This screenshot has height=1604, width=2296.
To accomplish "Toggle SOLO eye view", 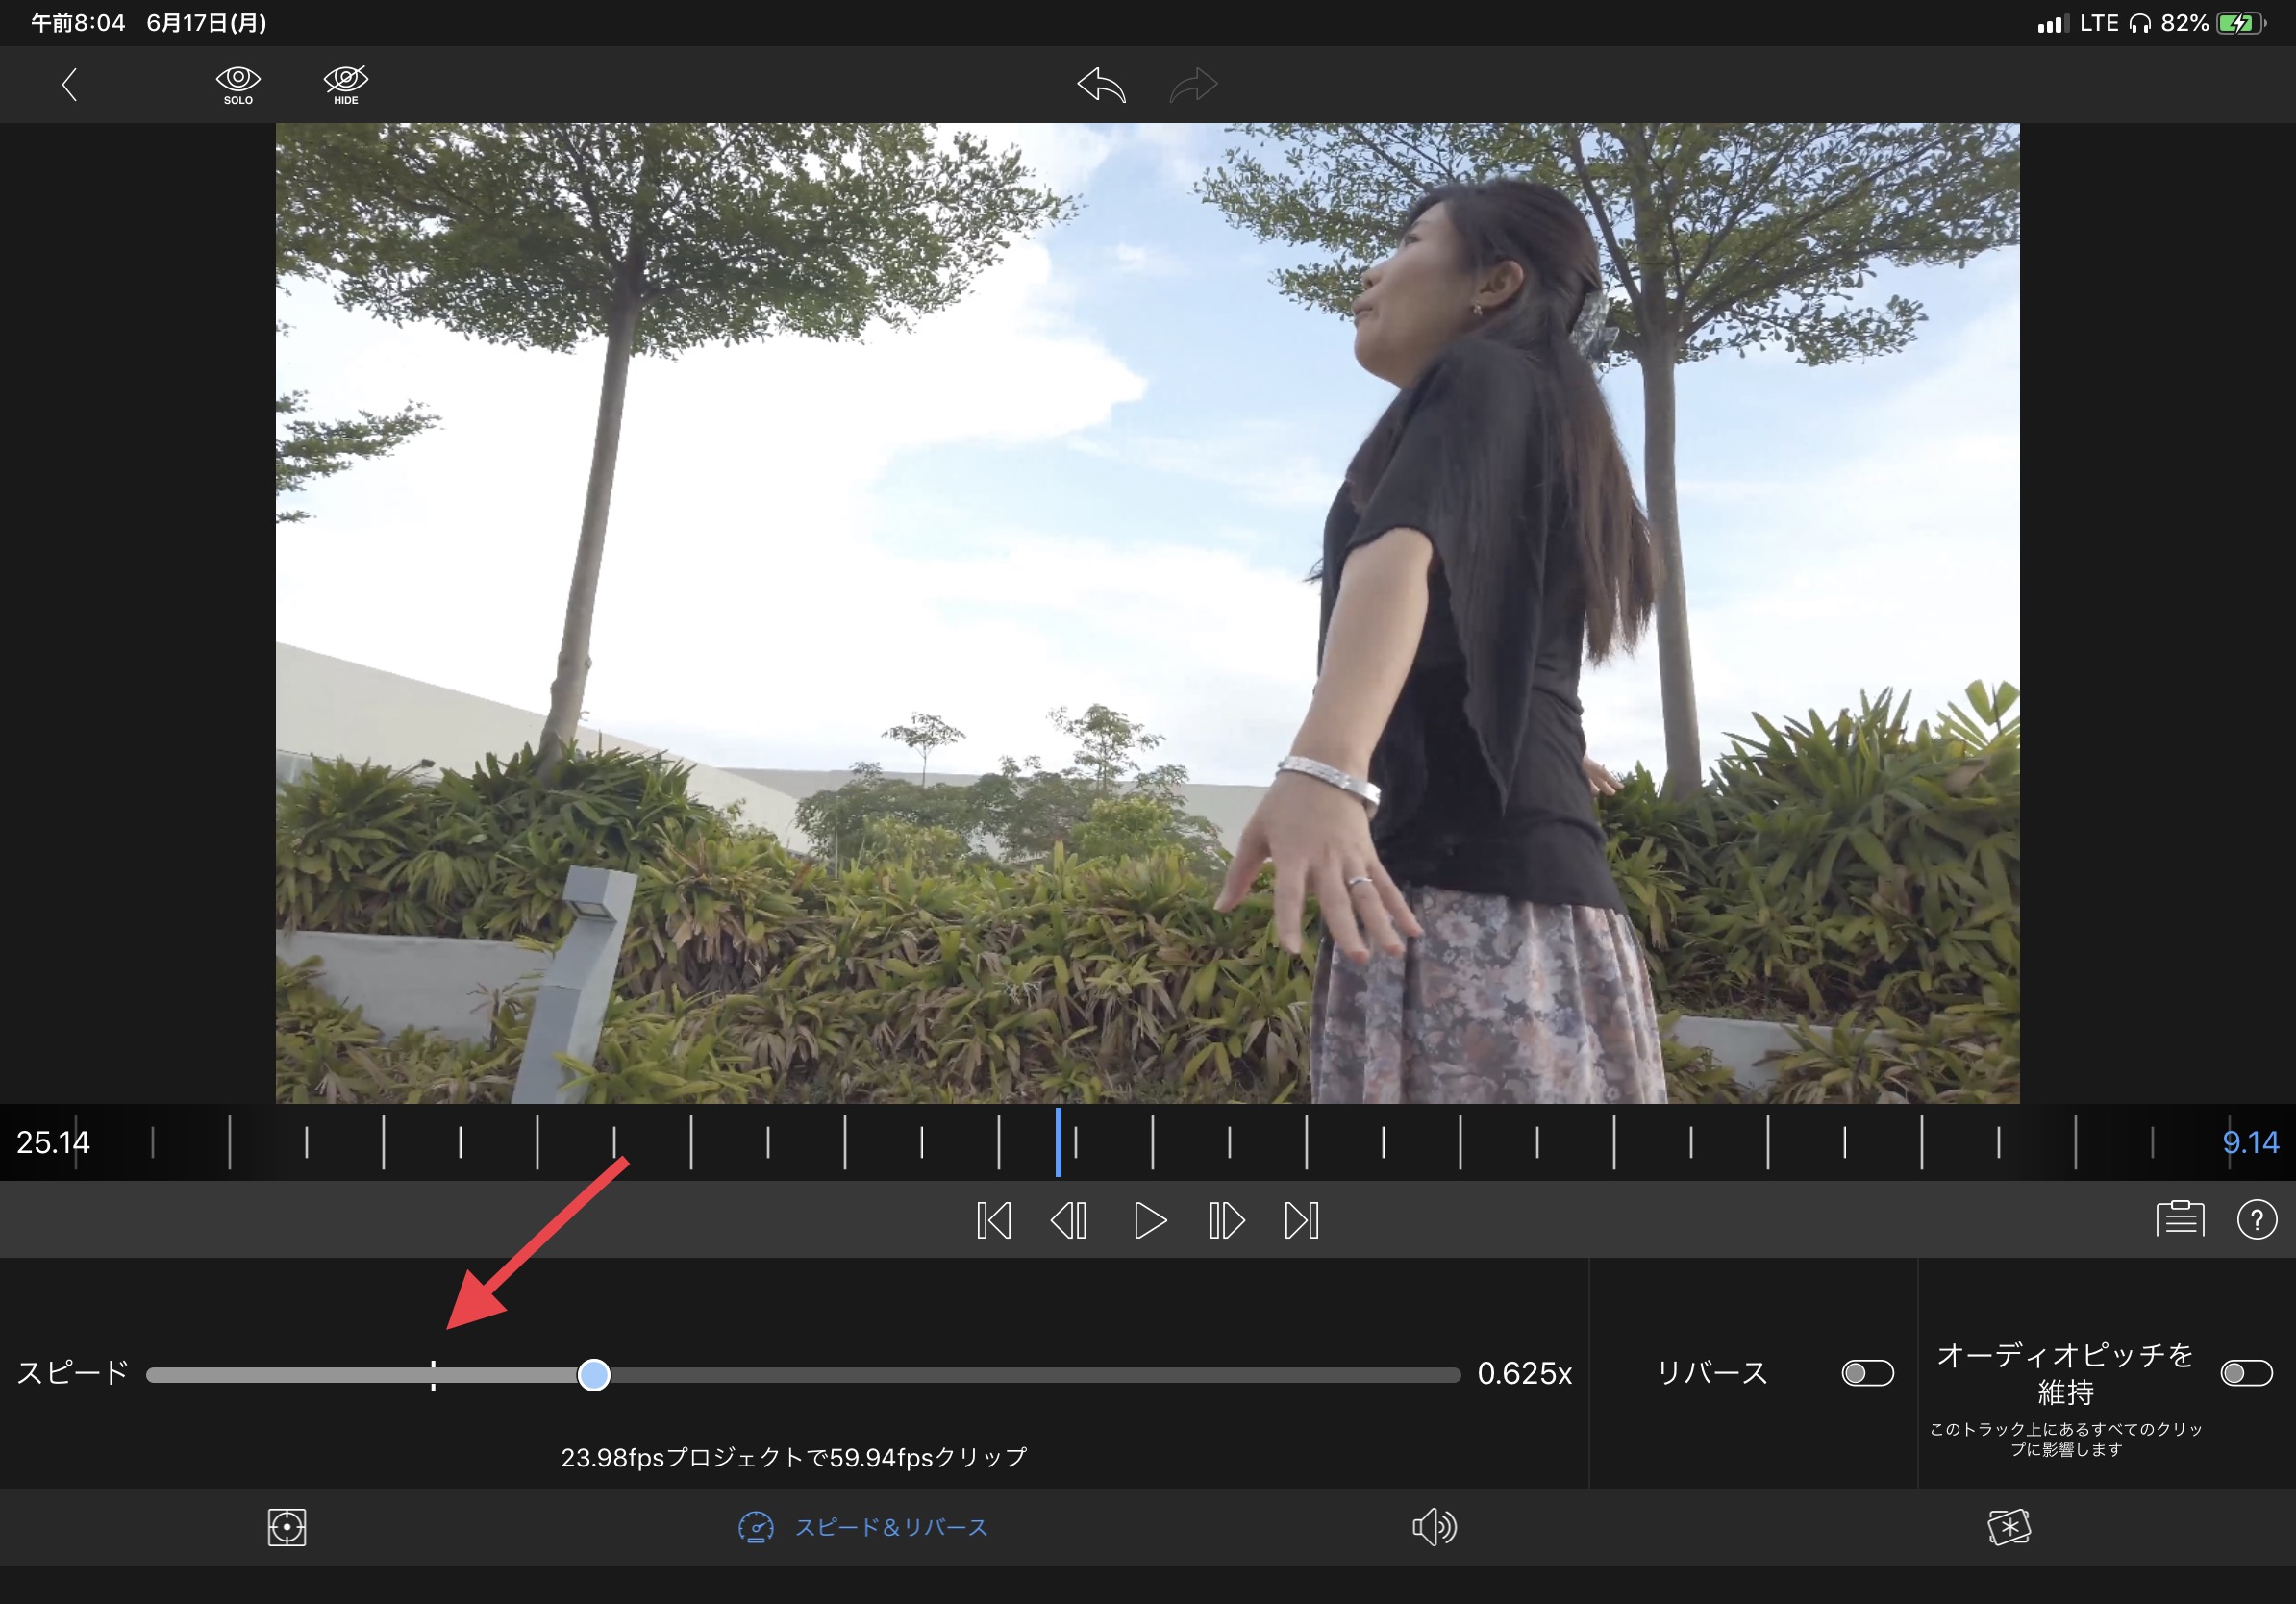I will [x=238, y=84].
